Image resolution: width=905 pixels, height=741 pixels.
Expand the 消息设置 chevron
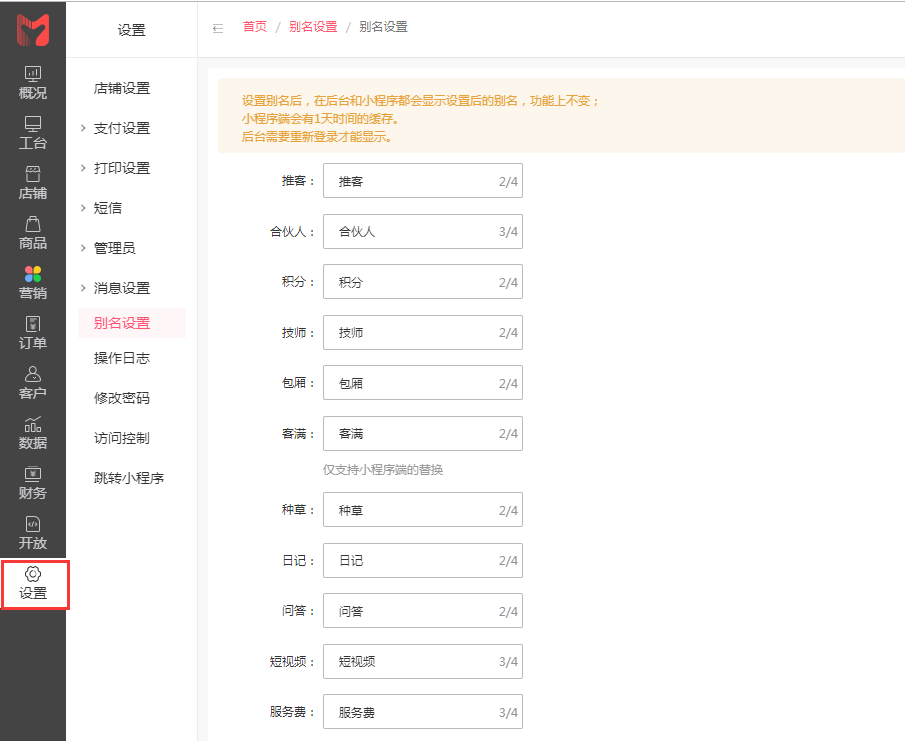point(83,288)
